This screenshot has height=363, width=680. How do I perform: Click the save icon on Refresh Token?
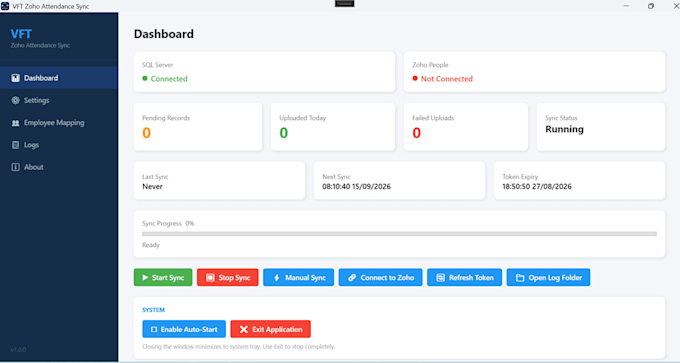441,278
